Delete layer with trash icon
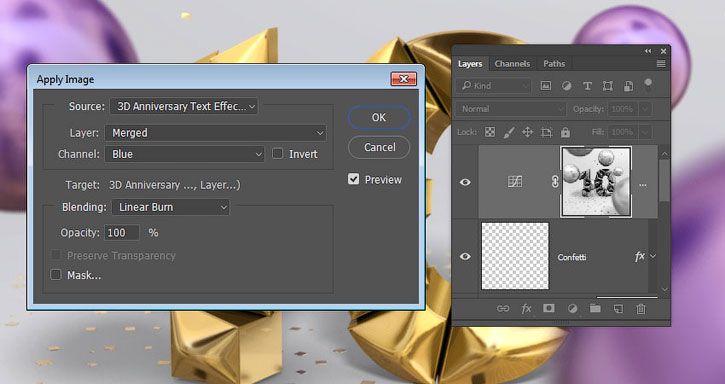This screenshot has width=725, height=384. (x=640, y=309)
